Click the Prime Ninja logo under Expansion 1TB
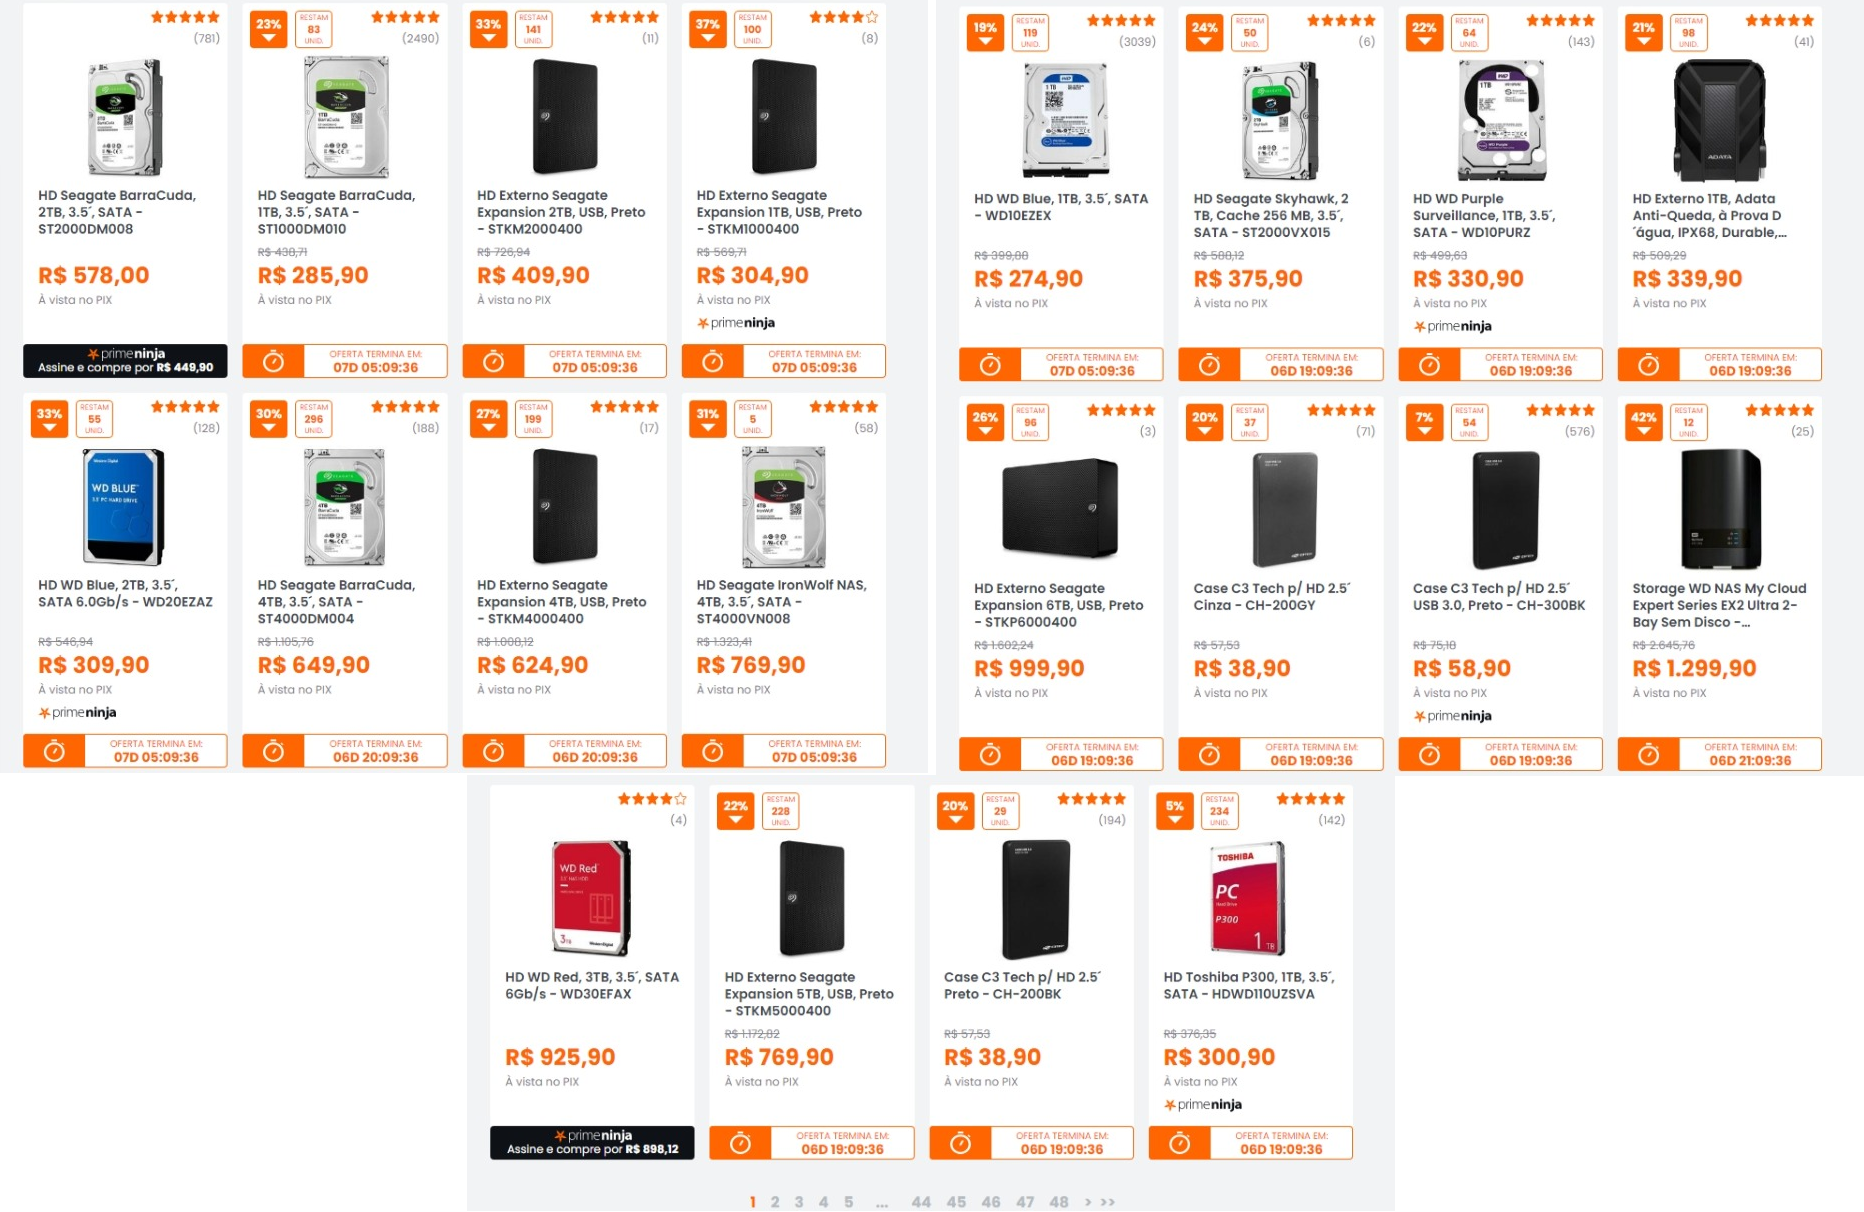This screenshot has height=1212, width=1864. (x=736, y=323)
